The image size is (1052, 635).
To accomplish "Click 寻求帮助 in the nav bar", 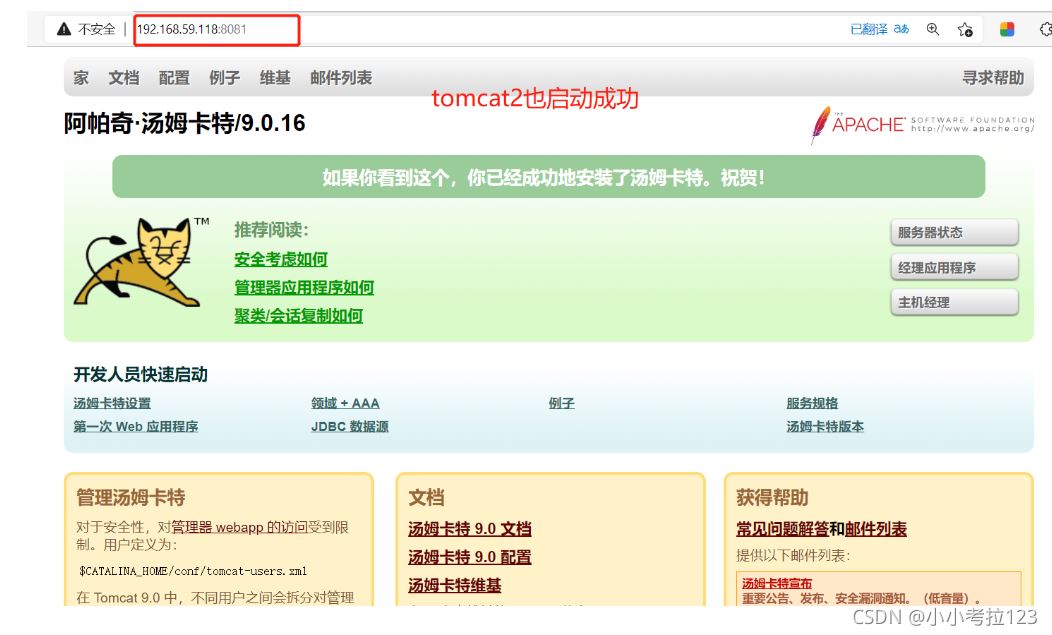I will [993, 78].
